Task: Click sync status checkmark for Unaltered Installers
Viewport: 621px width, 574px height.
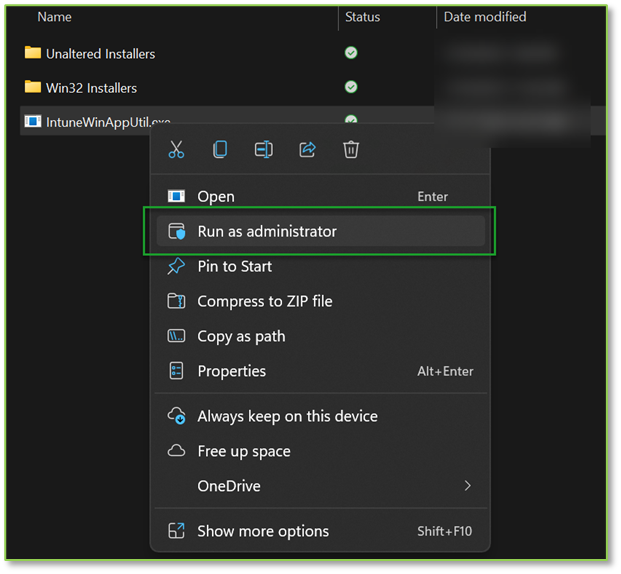Action: click(x=351, y=53)
